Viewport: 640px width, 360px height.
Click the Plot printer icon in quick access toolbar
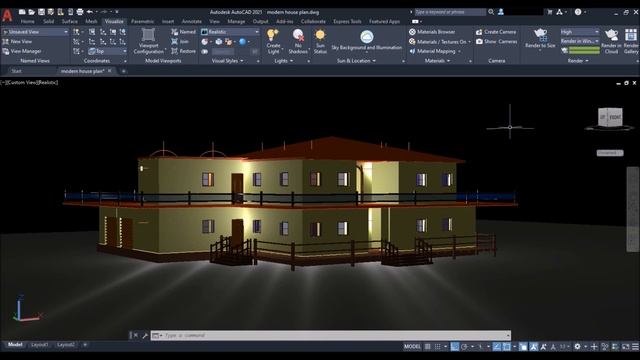pyautogui.click(x=80, y=12)
